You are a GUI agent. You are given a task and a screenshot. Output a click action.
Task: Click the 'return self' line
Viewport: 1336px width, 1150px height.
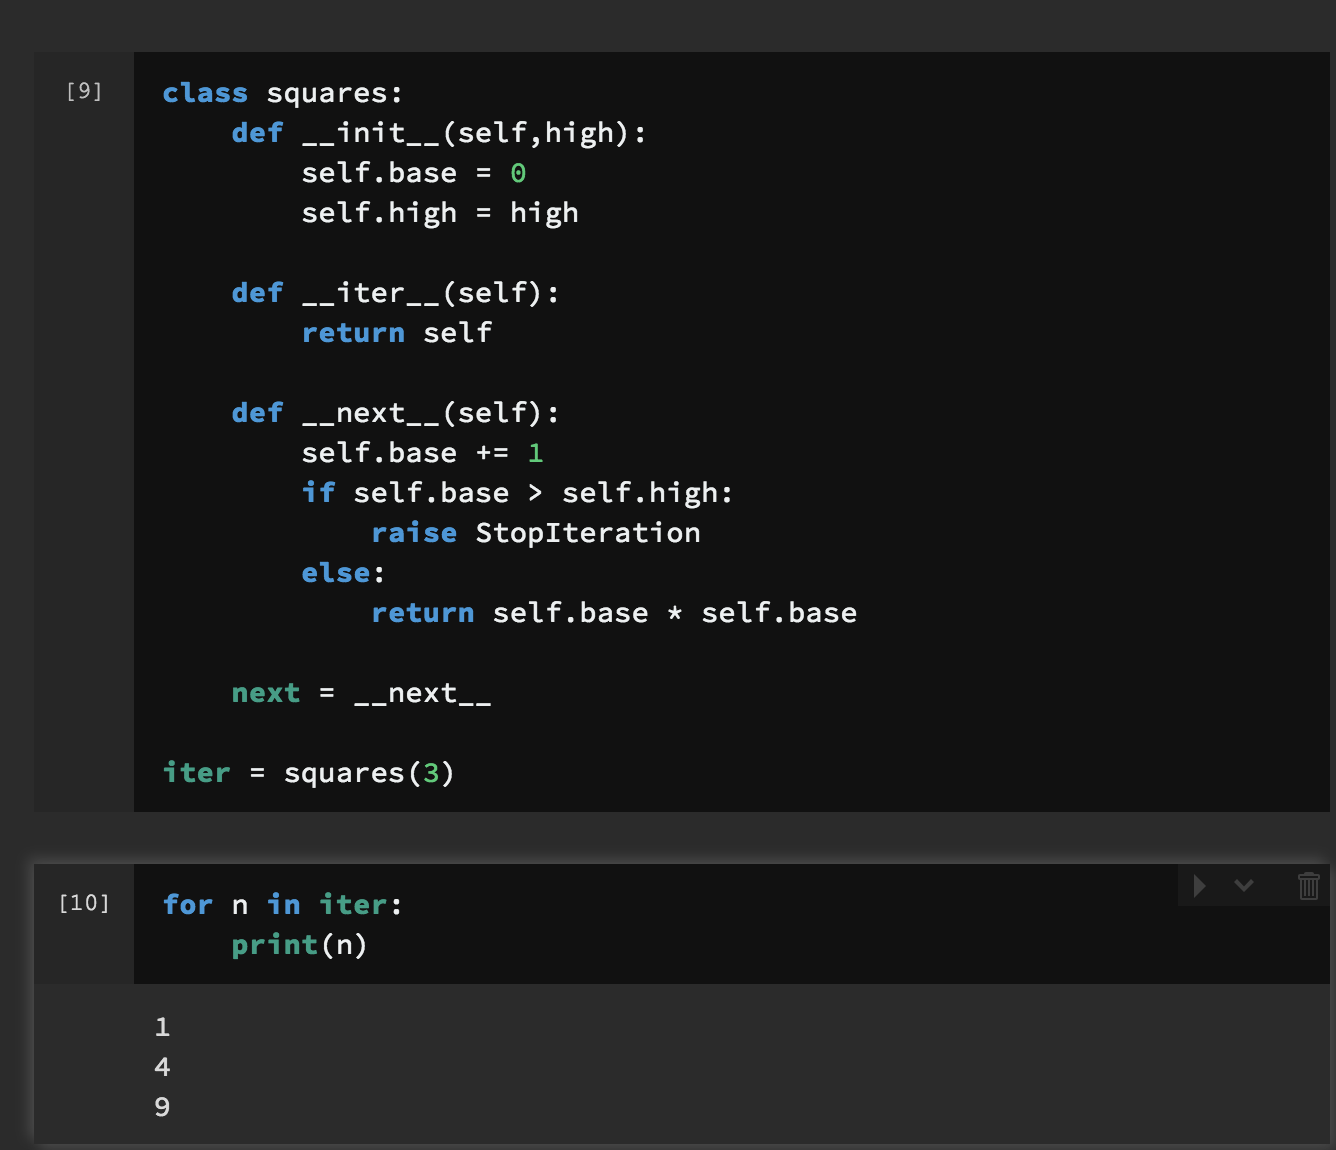coord(397,333)
